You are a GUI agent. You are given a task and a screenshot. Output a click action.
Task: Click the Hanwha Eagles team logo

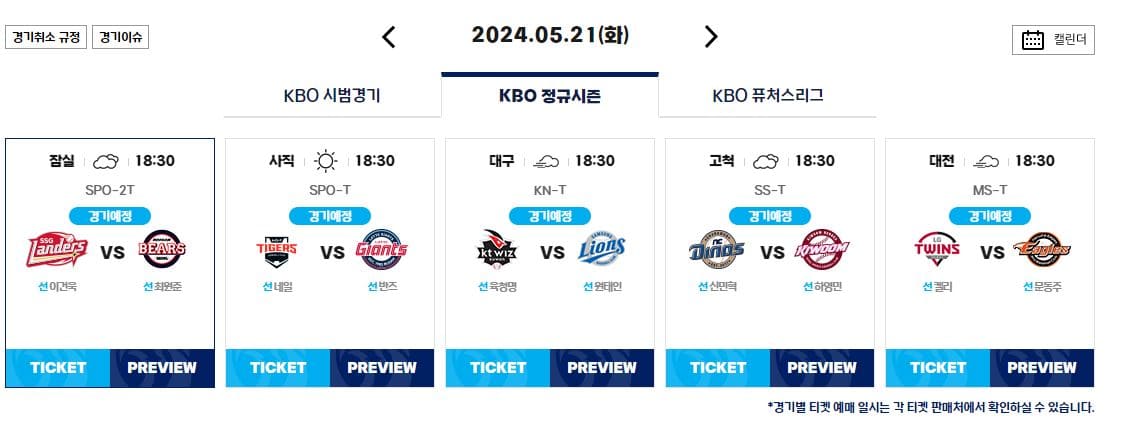point(1042,250)
